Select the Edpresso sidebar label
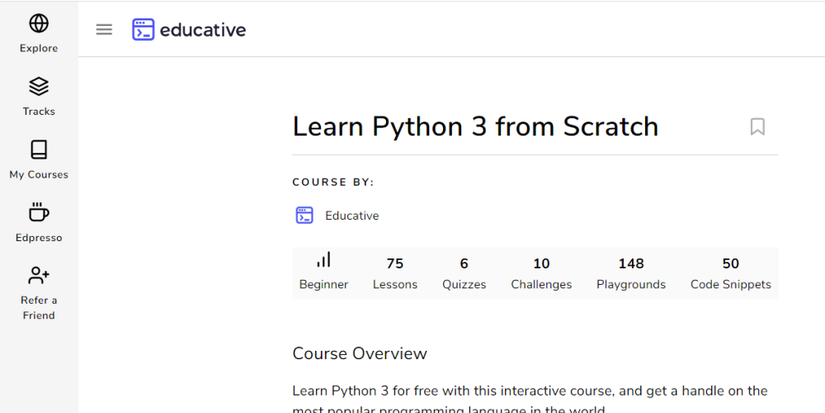Viewport: 825px width, 413px height. pyautogui.click(x=39, y=237)
